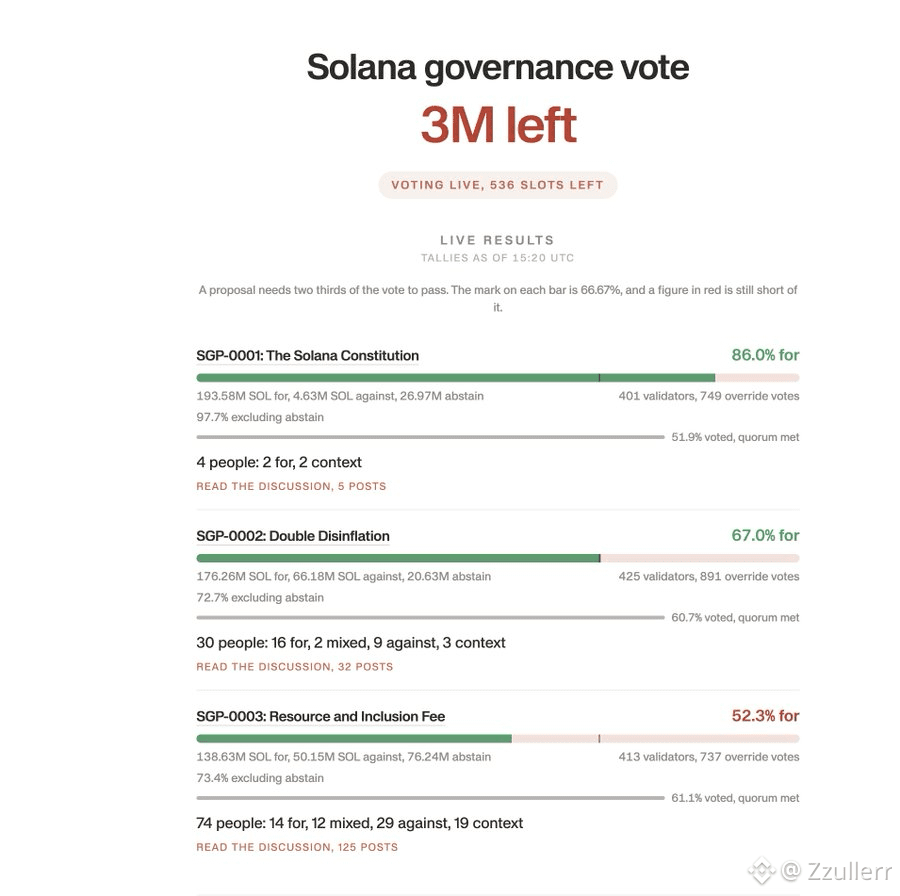900x896 pixels.
Task: Read the discussion with 5 posts
Action: (x=291, y=486)
